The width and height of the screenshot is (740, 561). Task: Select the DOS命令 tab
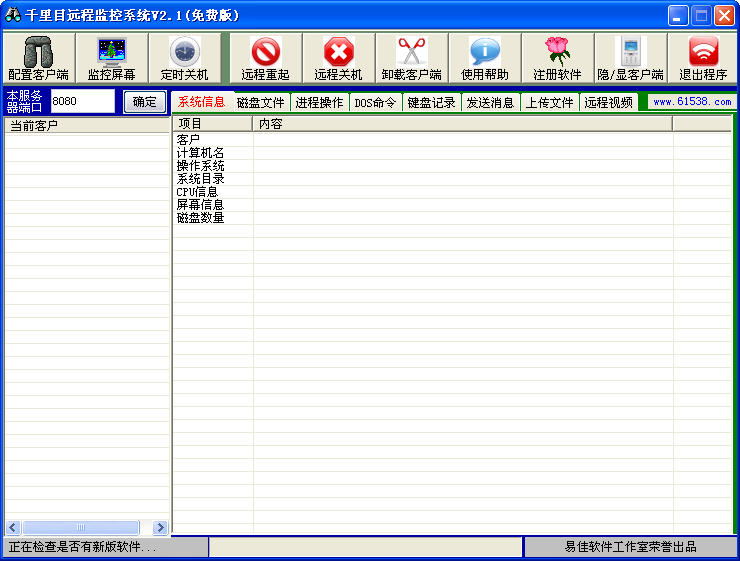coord(375,102)
